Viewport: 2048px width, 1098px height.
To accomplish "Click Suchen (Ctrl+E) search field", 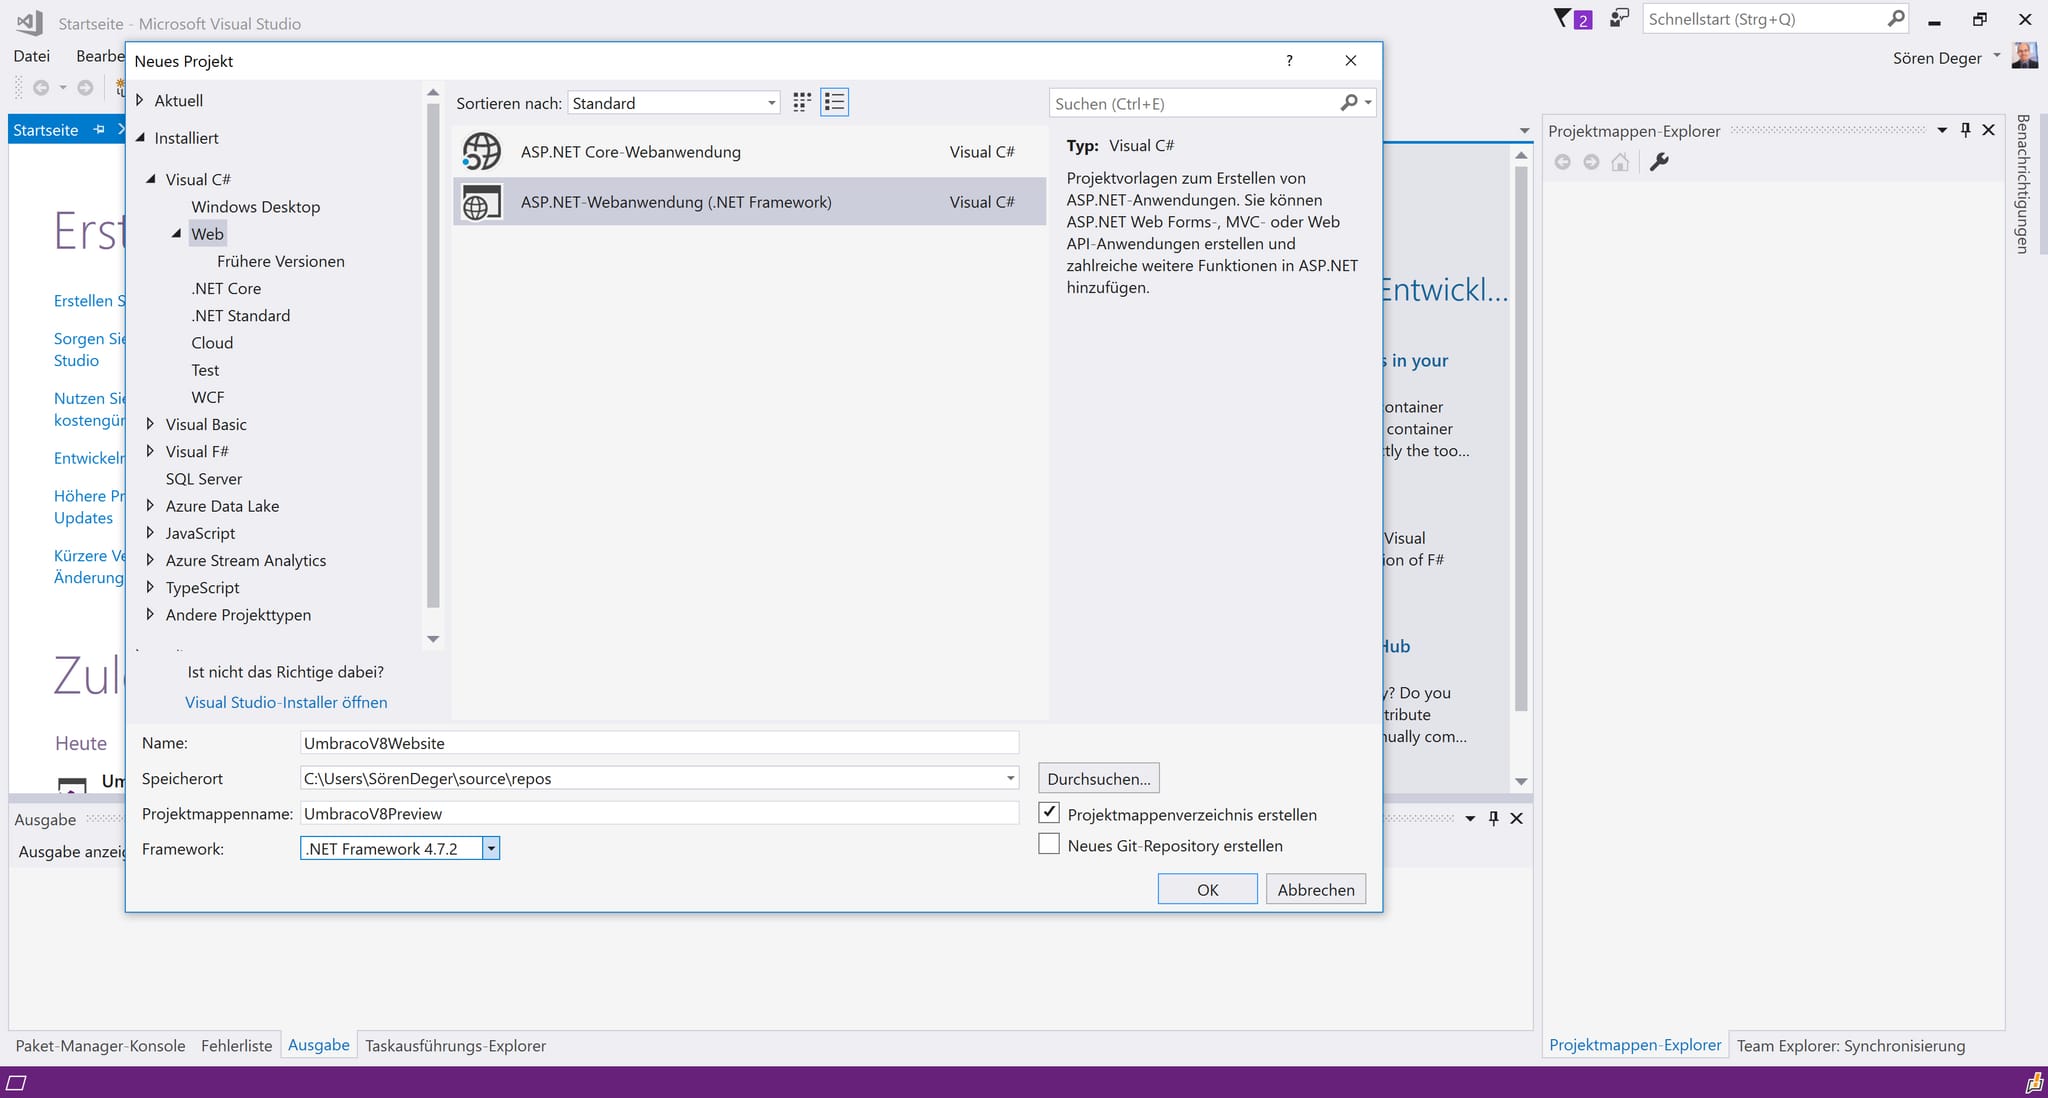I will (1195, 103).
